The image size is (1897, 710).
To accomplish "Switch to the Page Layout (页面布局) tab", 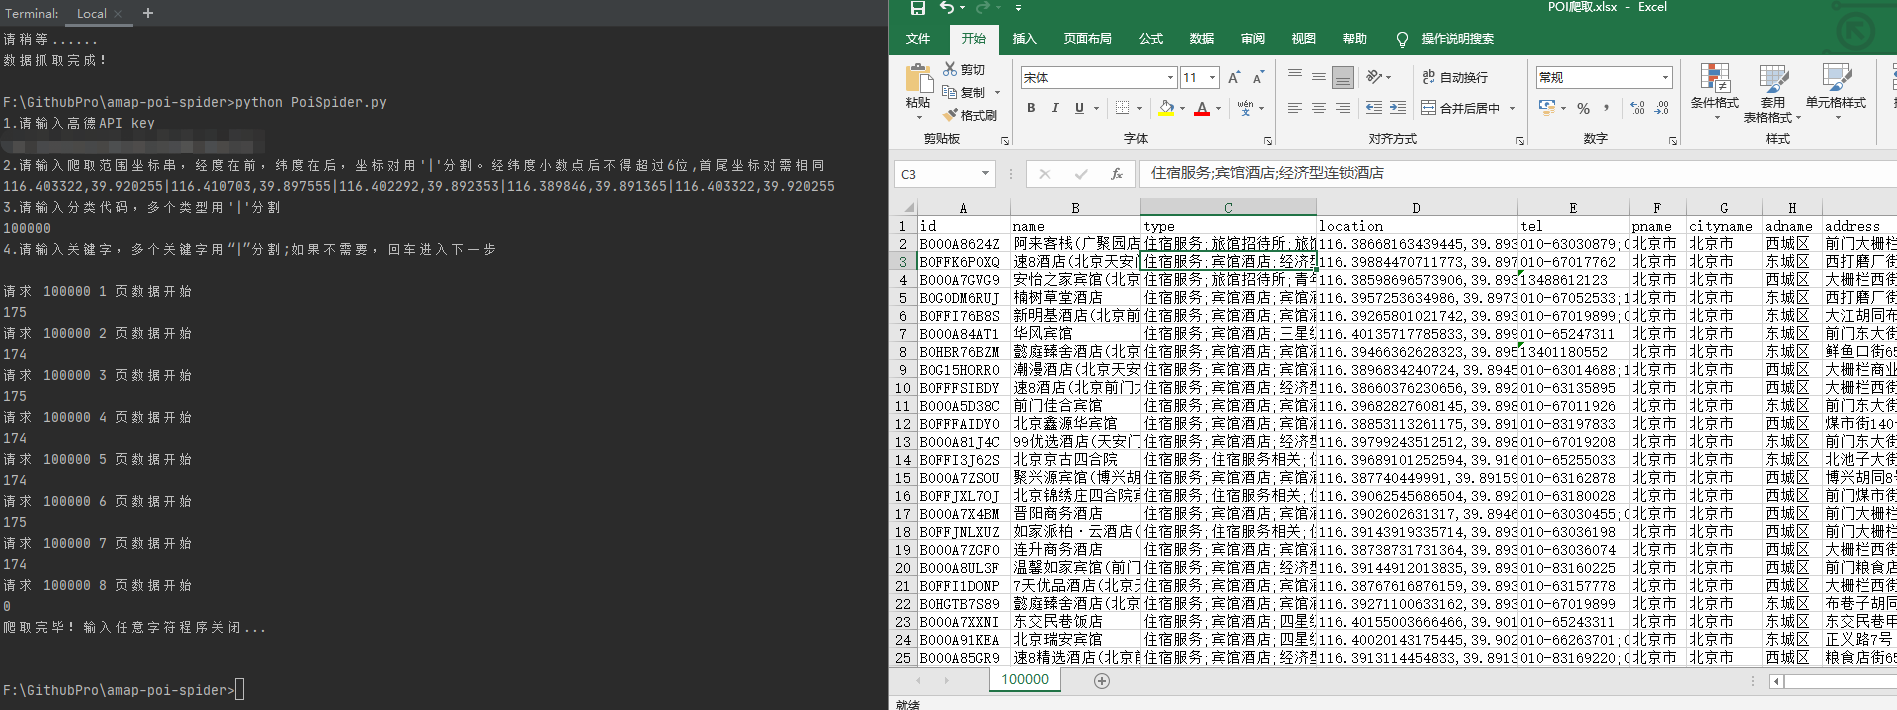I will (x=1087, y=39).
